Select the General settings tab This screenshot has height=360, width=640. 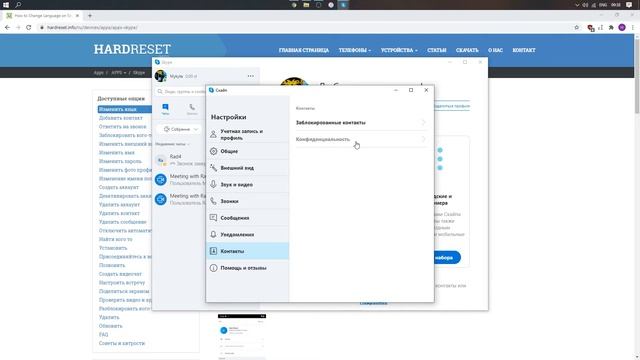click(248, 151)
